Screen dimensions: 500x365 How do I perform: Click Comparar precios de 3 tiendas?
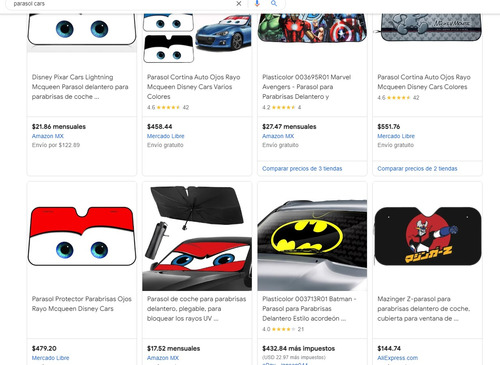[302, 169]
